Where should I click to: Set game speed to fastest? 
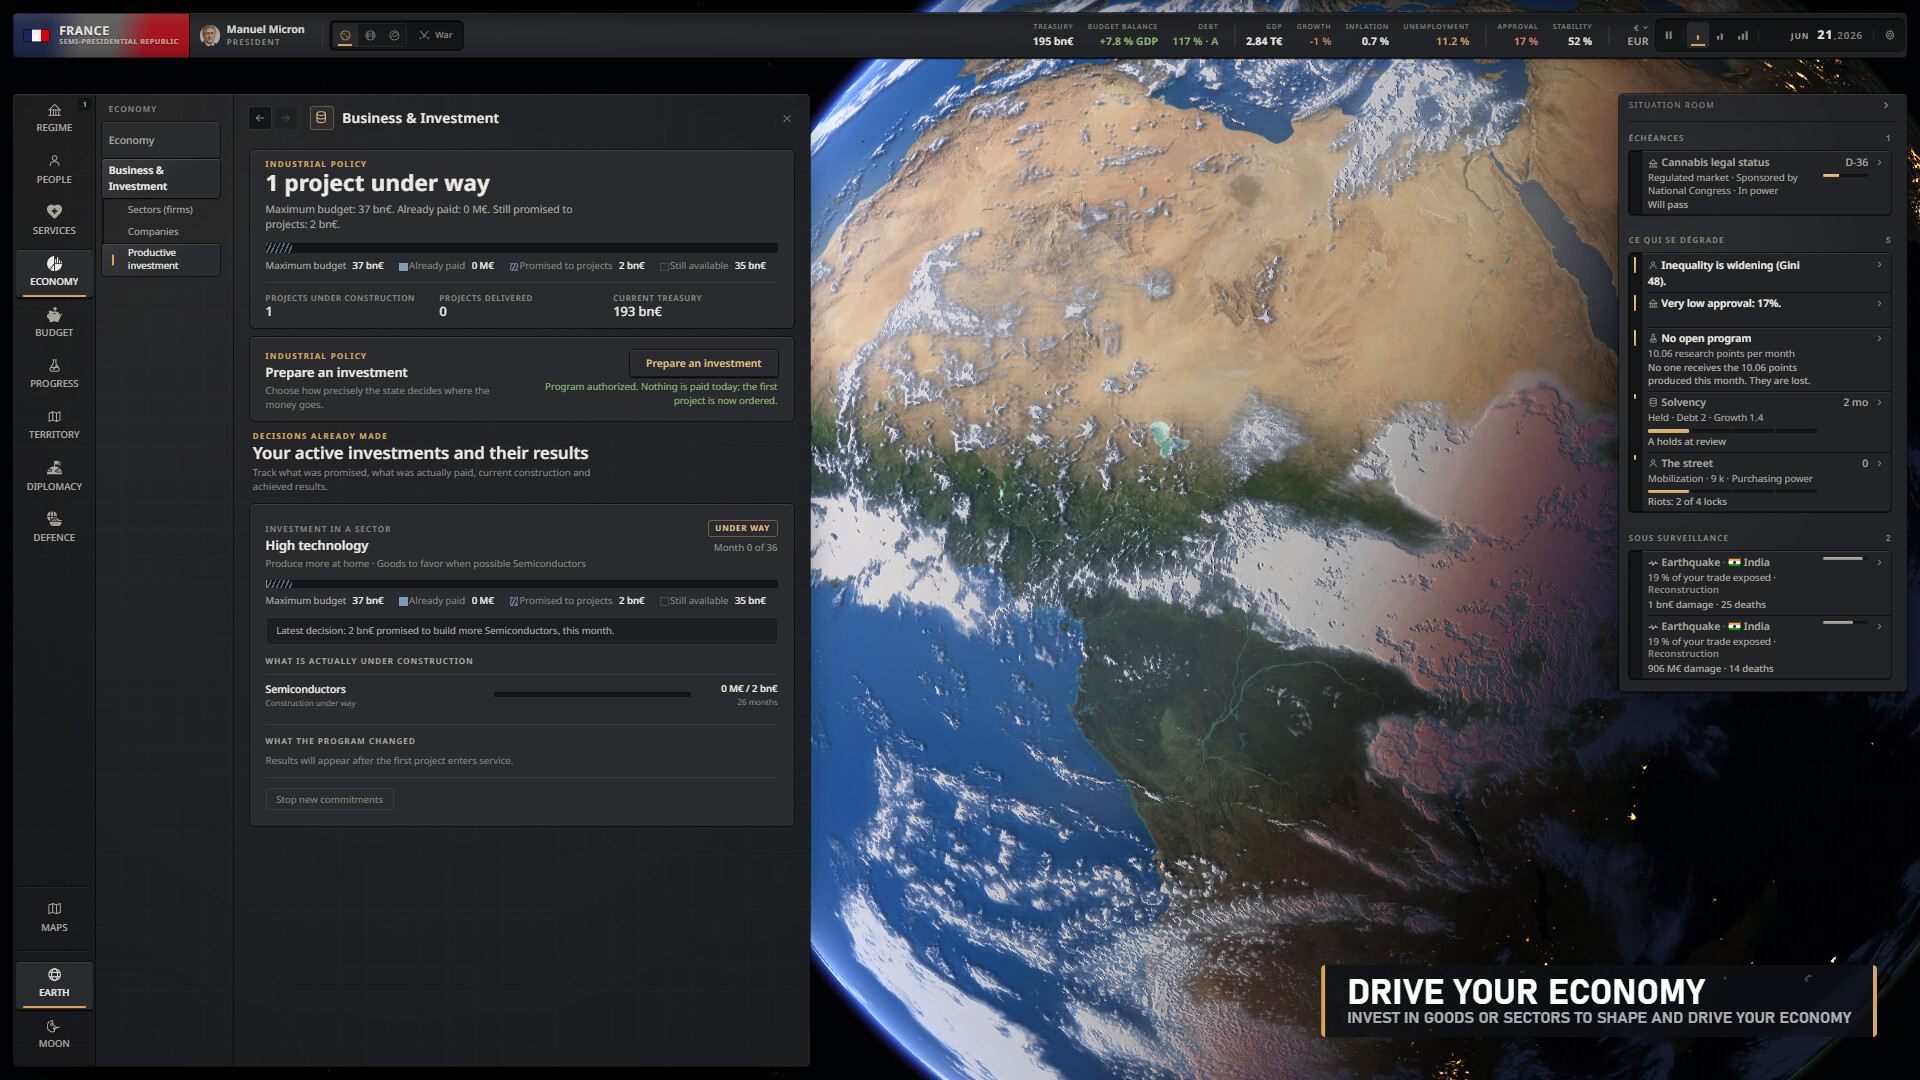pos(1743,36)
